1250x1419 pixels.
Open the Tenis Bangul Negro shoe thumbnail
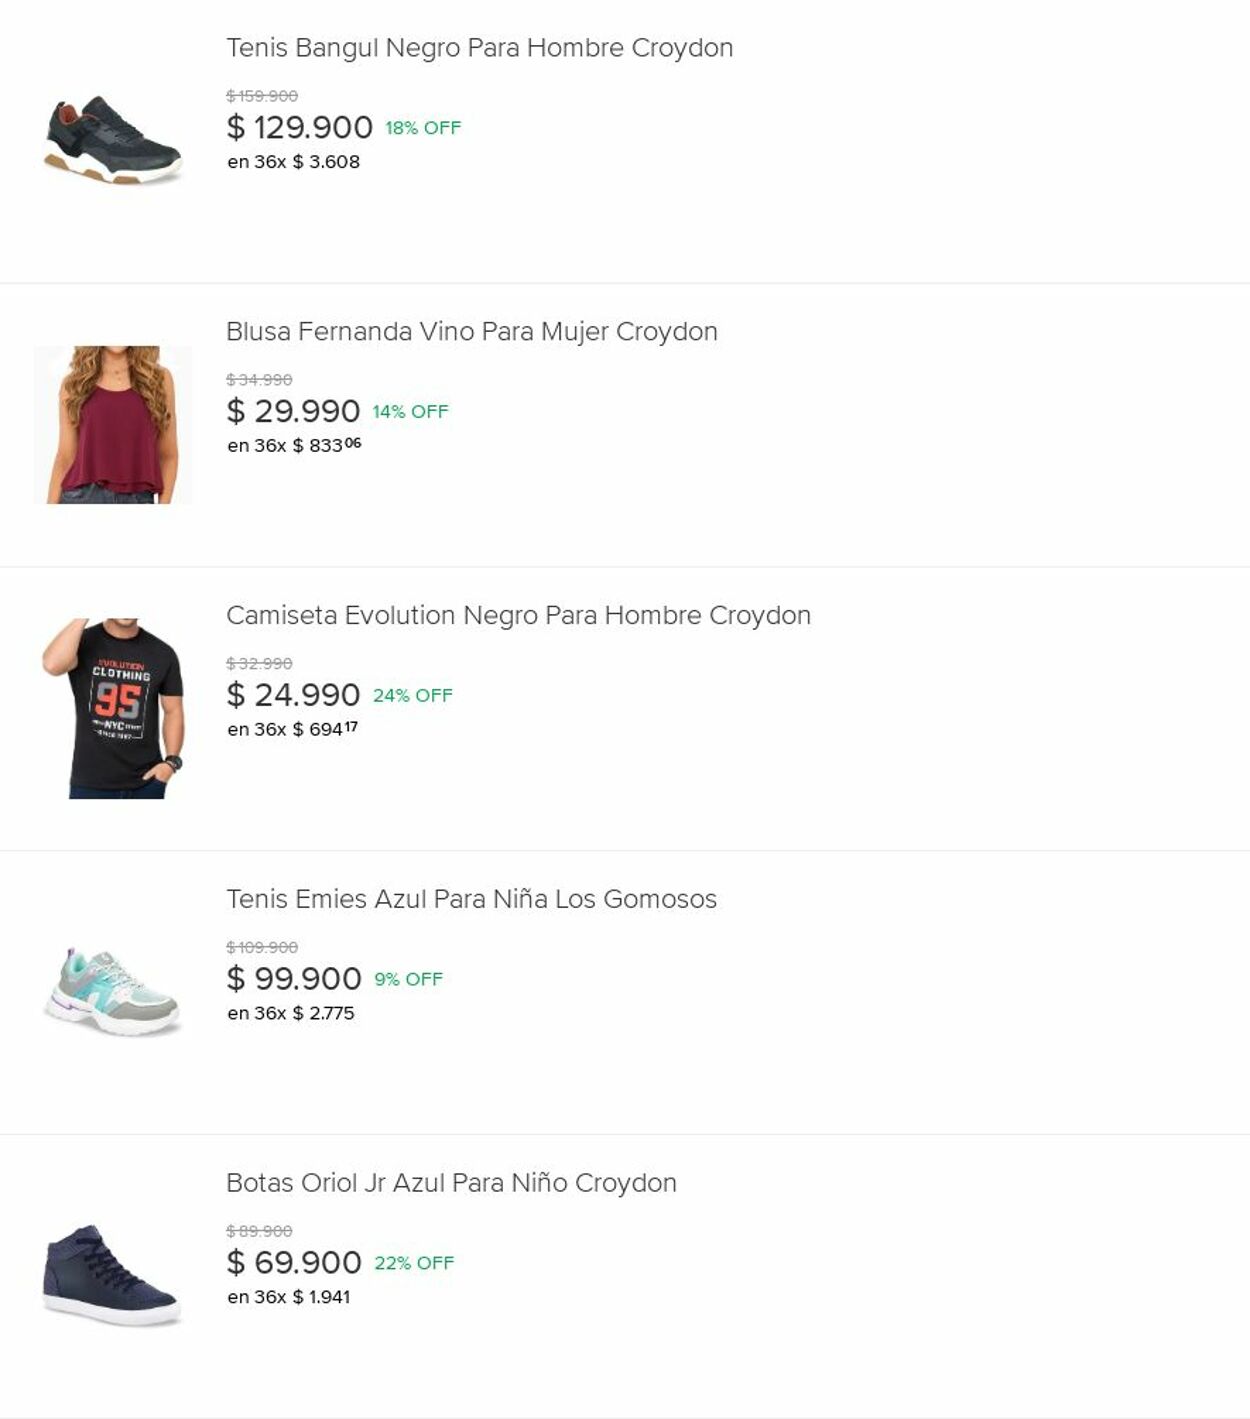[113, 140]
